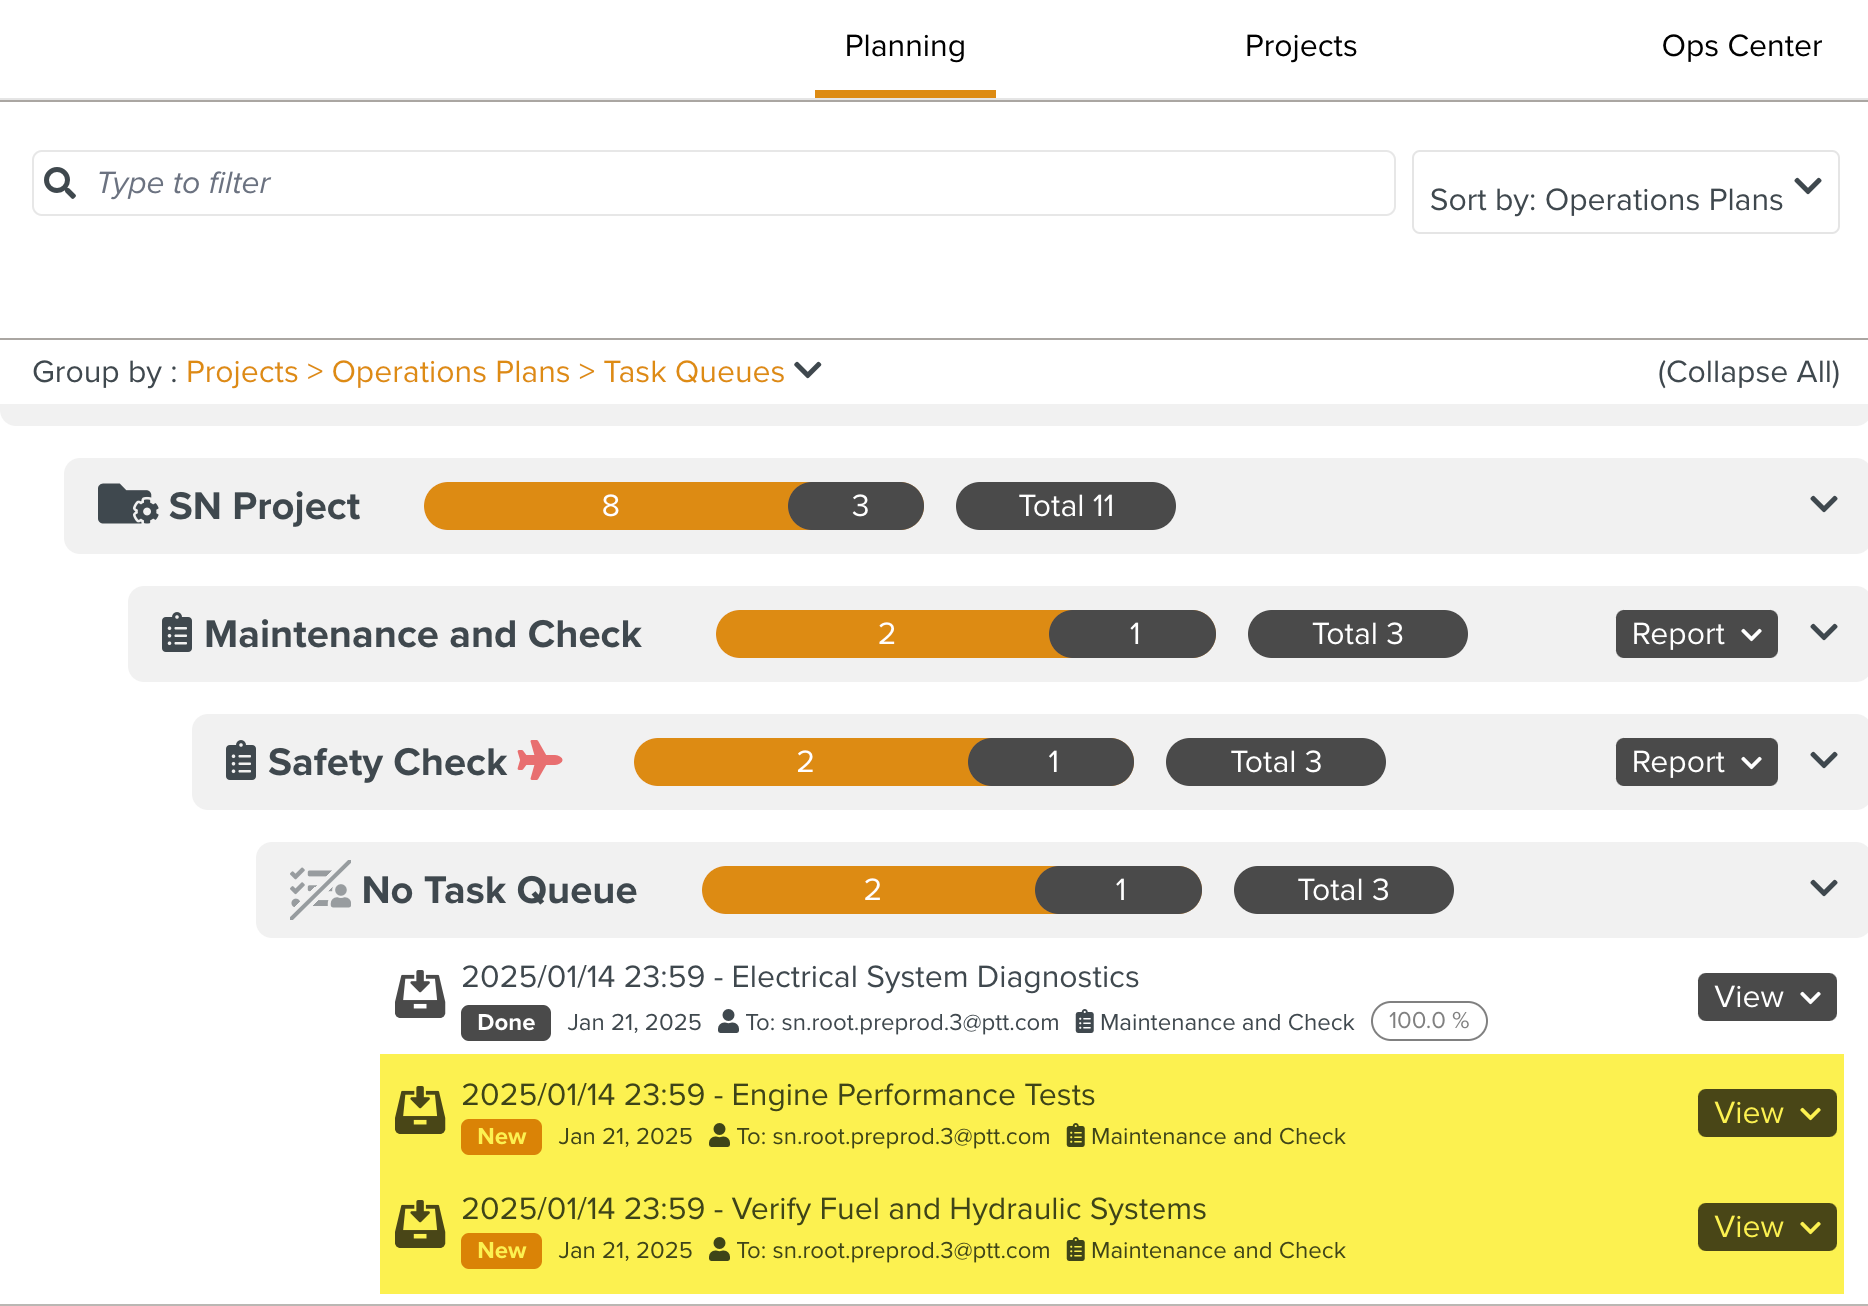Click the No Task Queue icon
Viewport: 1868px width, 1306px height.
[x=320, y=889]
